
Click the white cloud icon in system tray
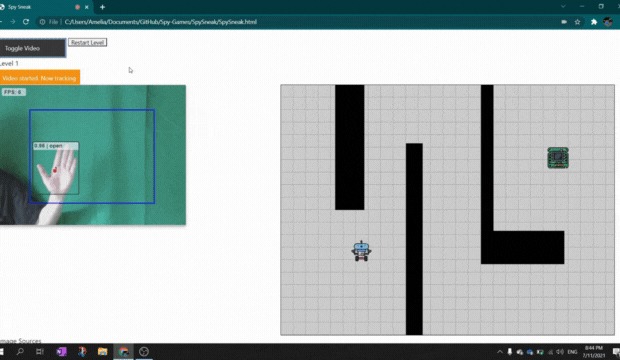pos(520,352)
